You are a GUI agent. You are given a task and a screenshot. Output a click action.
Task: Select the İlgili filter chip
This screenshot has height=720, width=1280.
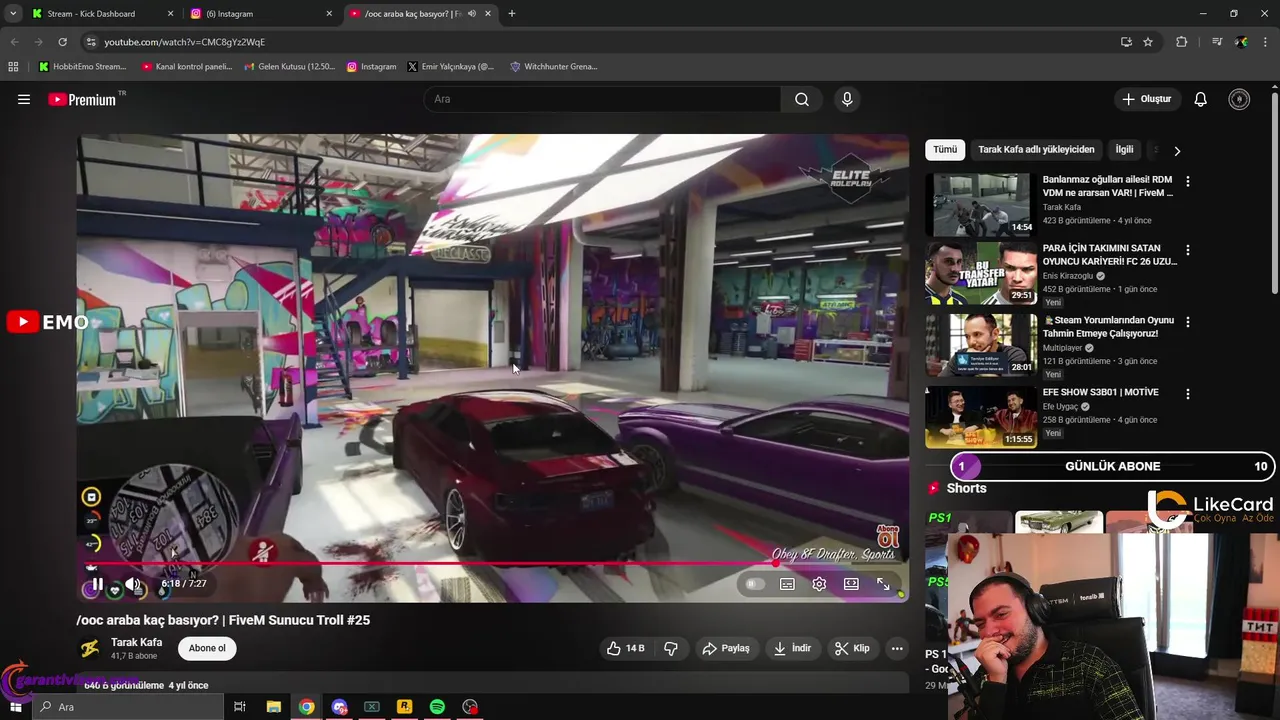click(1124, 149)
